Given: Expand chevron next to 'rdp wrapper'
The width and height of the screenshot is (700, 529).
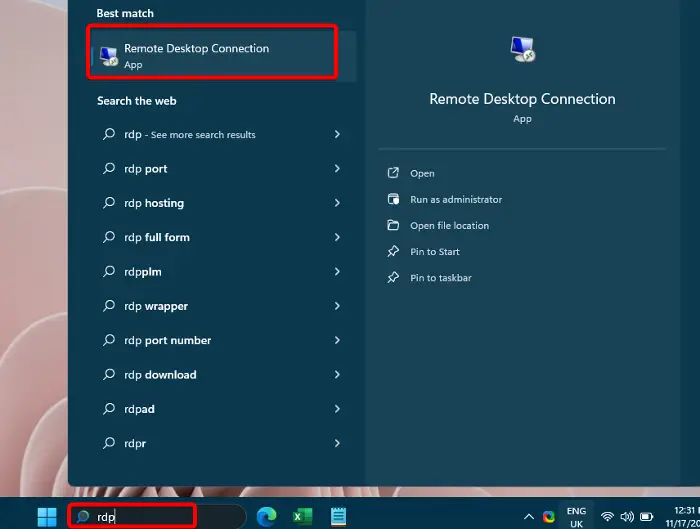Looking at the screenshot, I should (x=337, y=306).
